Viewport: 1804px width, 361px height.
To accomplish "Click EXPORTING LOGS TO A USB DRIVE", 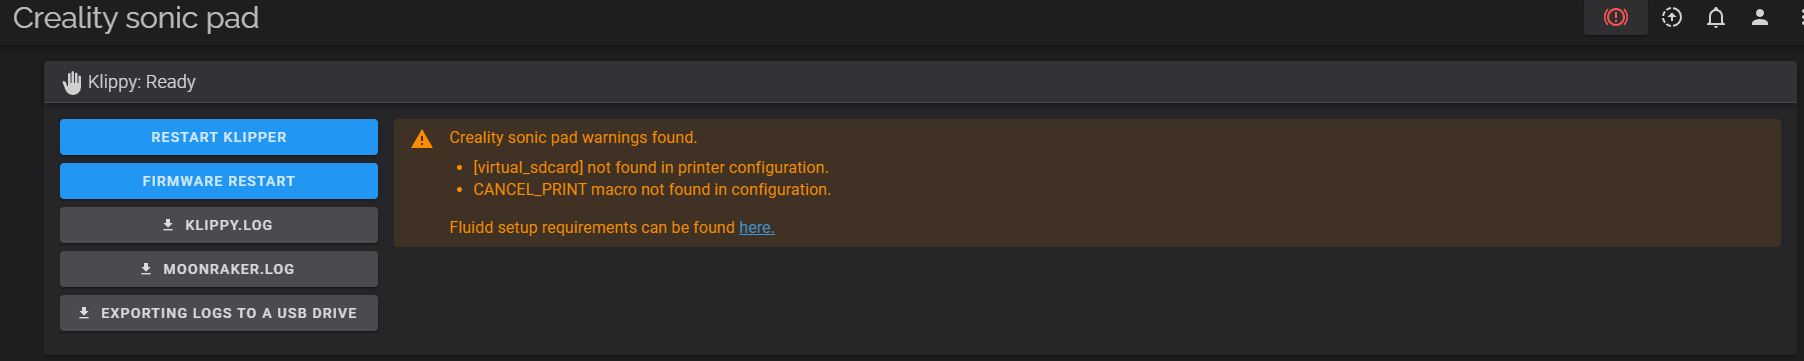I will [x=219, y=313].
